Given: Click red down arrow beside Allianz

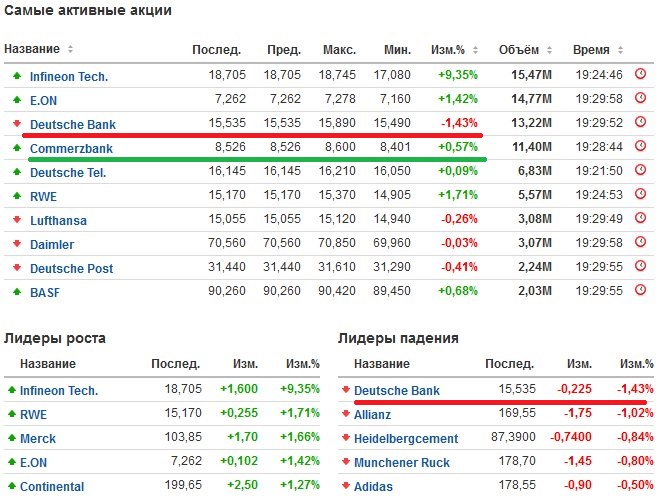Looking at the screenshot, I should [346, 414].
